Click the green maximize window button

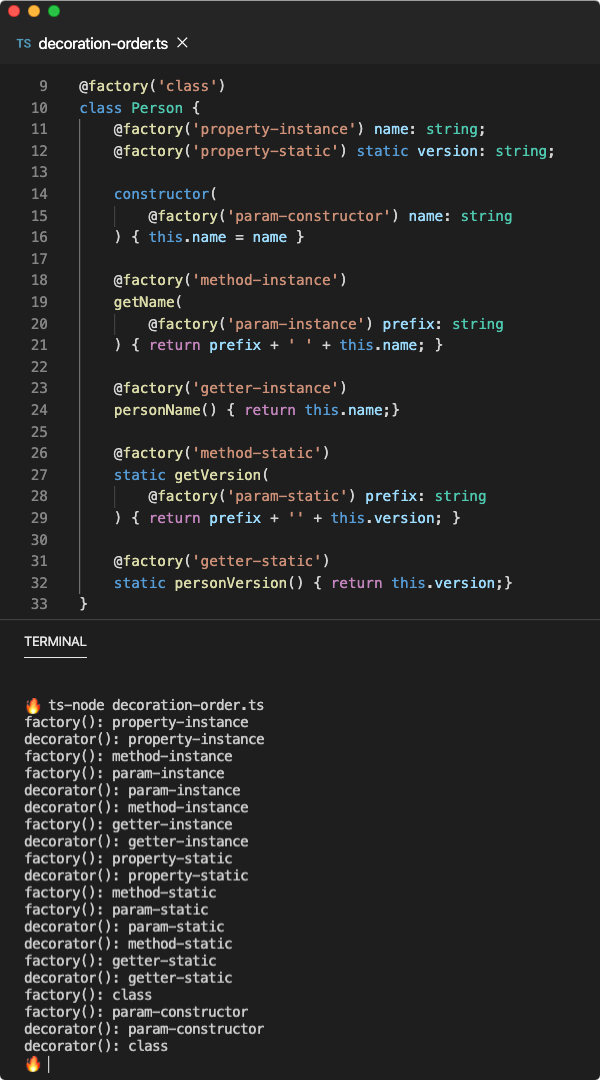[x=54, y=11]
